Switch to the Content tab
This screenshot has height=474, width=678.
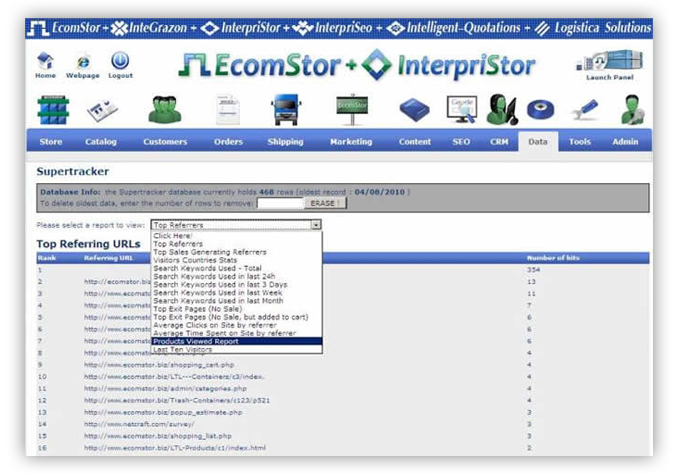(x=415, y=142)
